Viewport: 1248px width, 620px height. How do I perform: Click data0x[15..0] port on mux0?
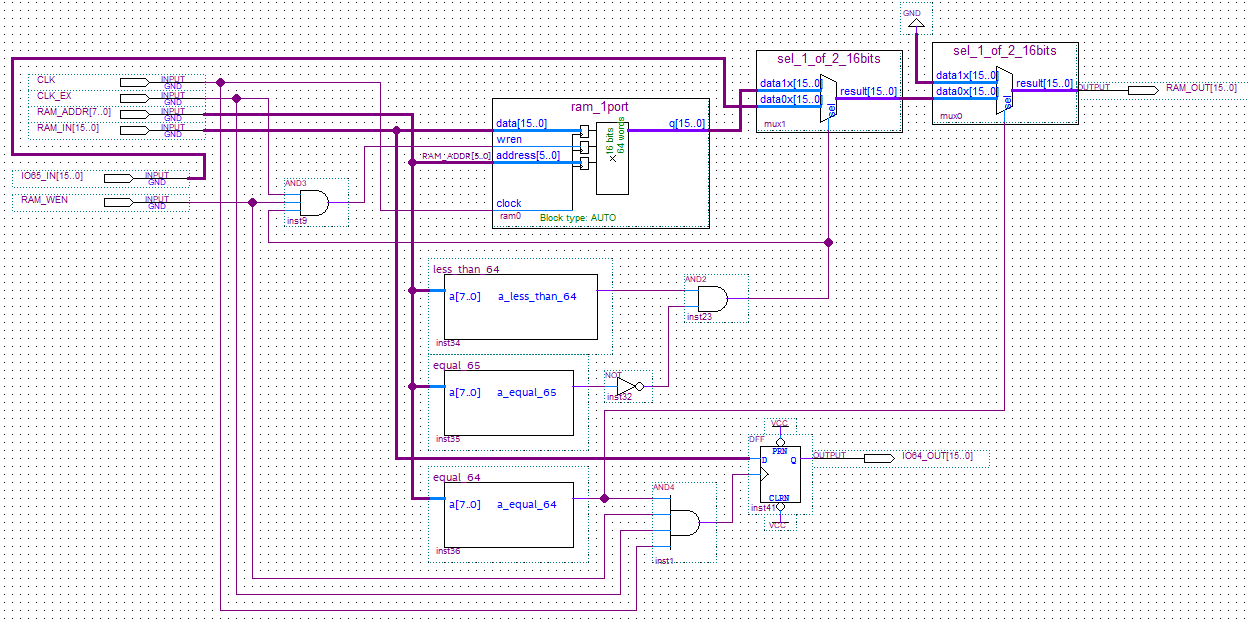click(x=966, y=92)
